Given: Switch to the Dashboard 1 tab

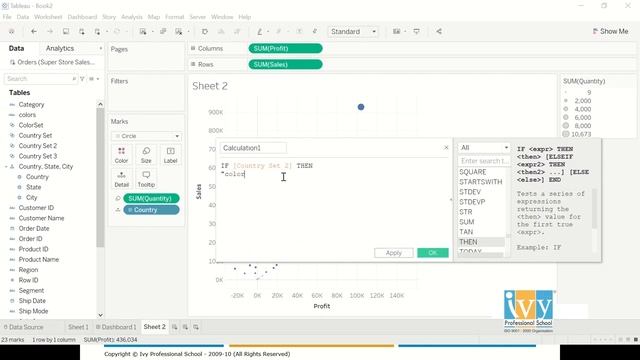Looking at the screenshot, I should pos(116,327).
